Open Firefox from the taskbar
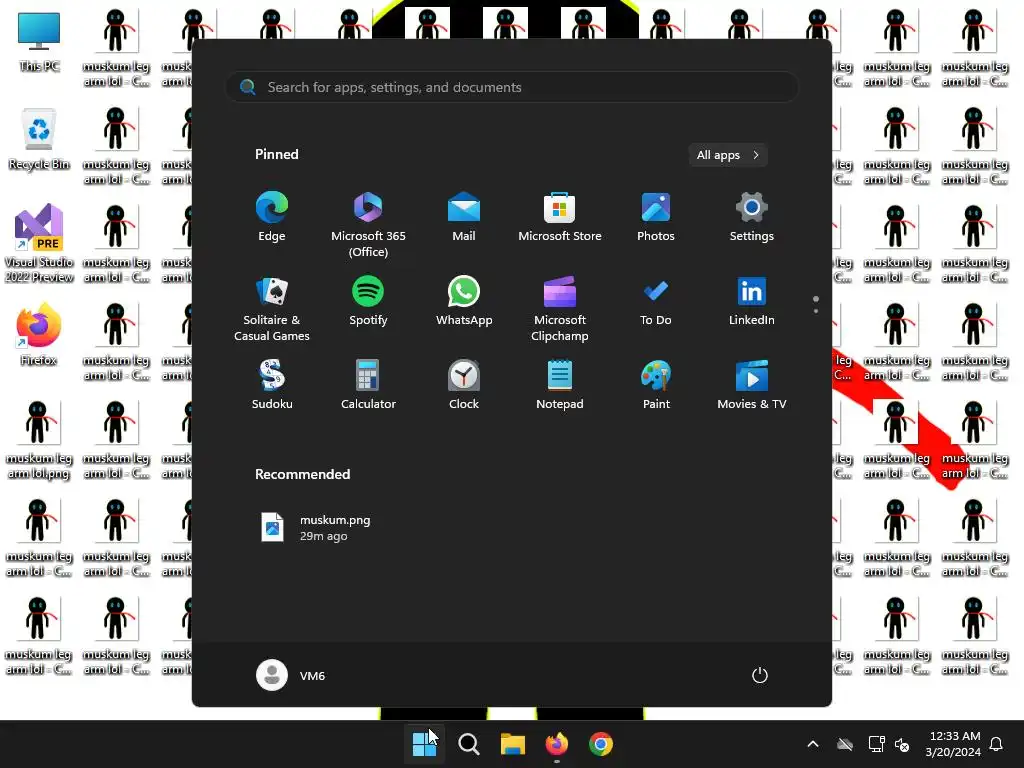 click(556, 744)
